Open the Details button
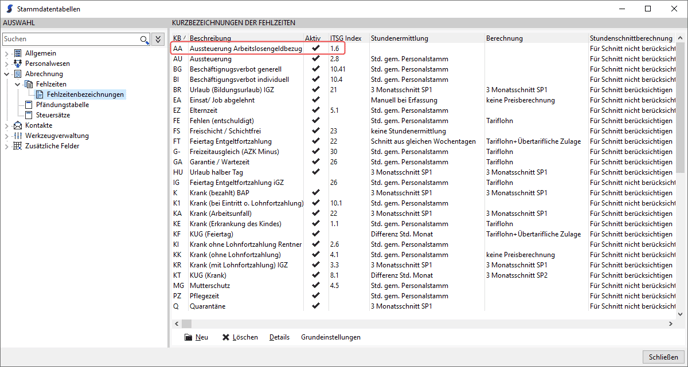688x367 pixels. coord(280,337)
